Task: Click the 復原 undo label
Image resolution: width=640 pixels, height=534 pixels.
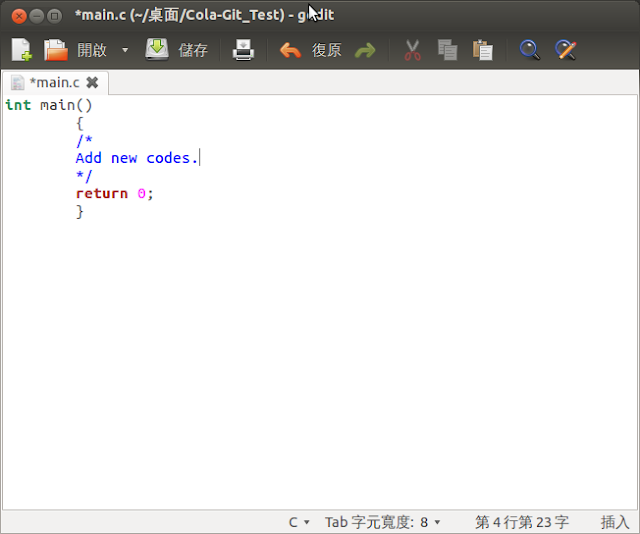Action: click(327, 50)
